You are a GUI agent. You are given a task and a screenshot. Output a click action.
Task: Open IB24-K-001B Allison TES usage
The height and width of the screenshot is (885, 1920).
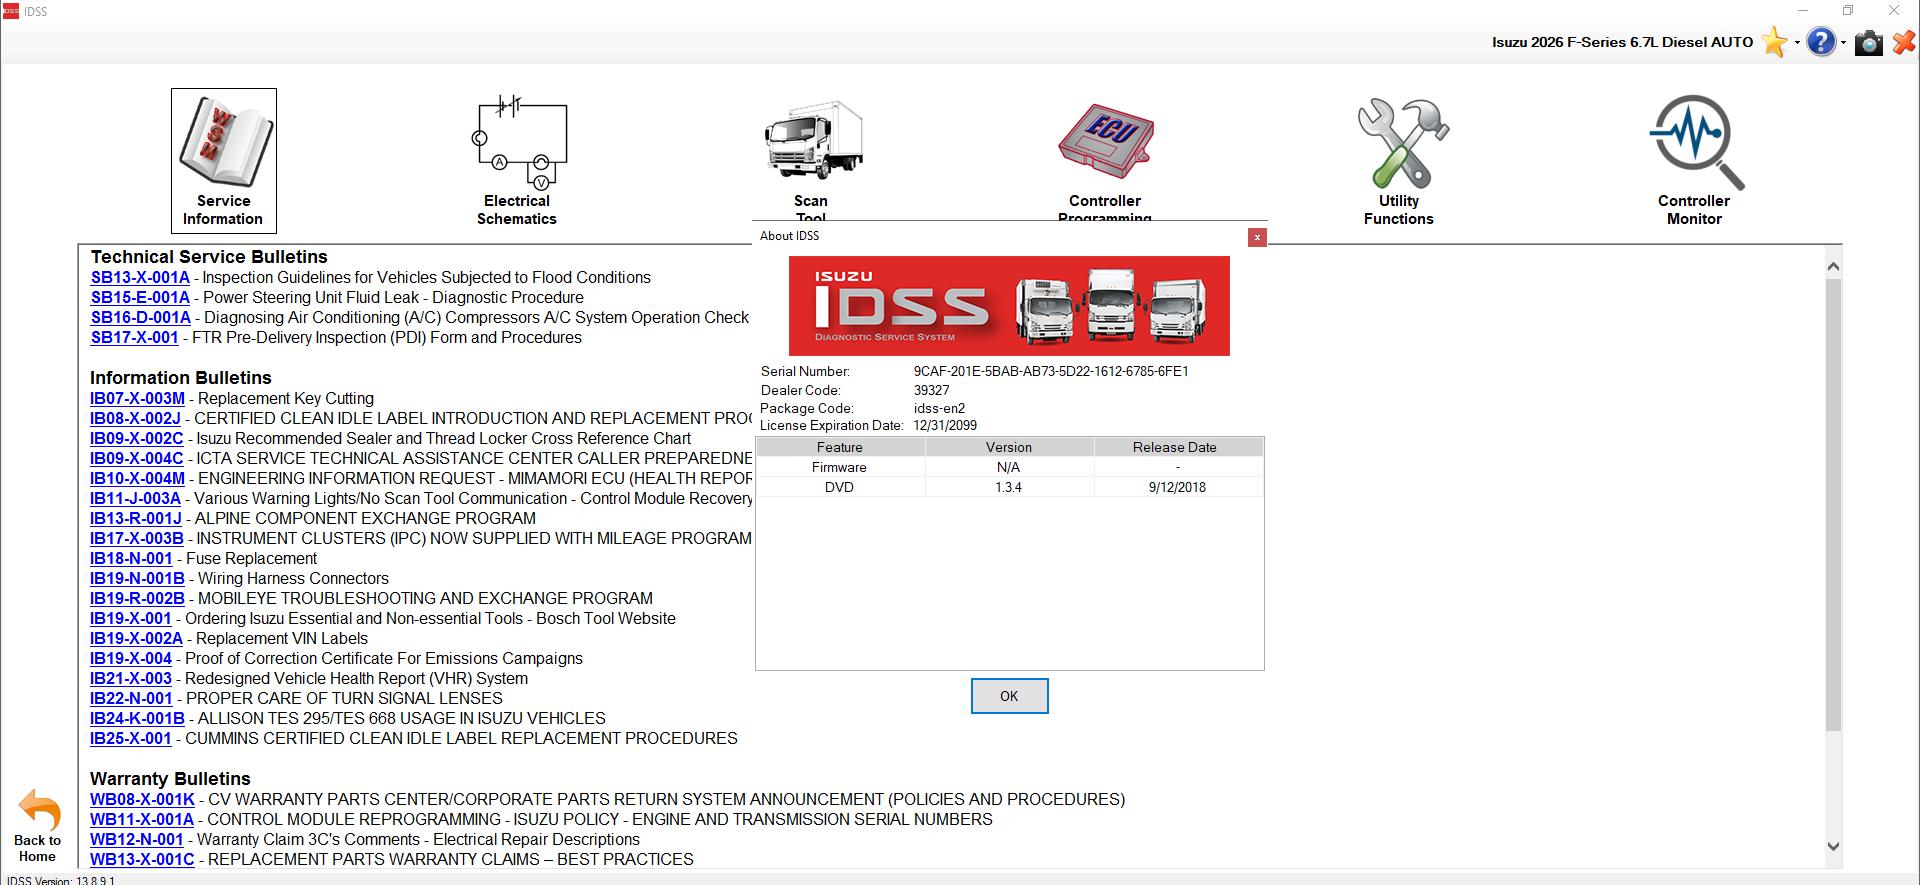tap(137, 718)
